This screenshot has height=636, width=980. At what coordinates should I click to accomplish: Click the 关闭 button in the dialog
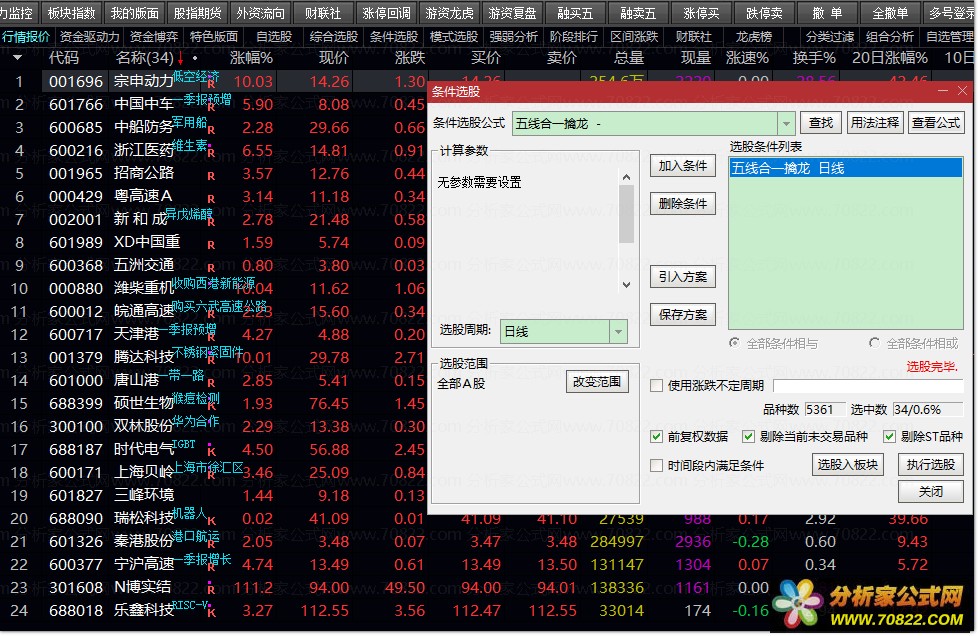(931, 492)
